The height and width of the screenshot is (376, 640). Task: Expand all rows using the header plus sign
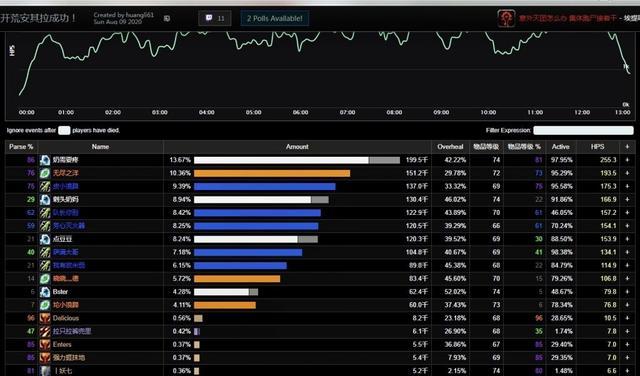627,147
